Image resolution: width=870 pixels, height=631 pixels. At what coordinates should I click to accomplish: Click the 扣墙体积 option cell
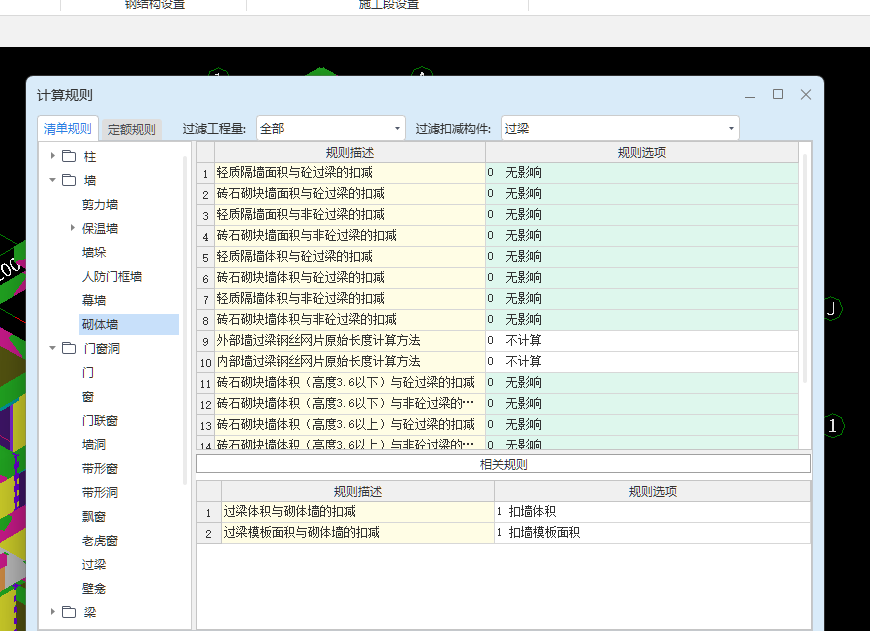652,512
